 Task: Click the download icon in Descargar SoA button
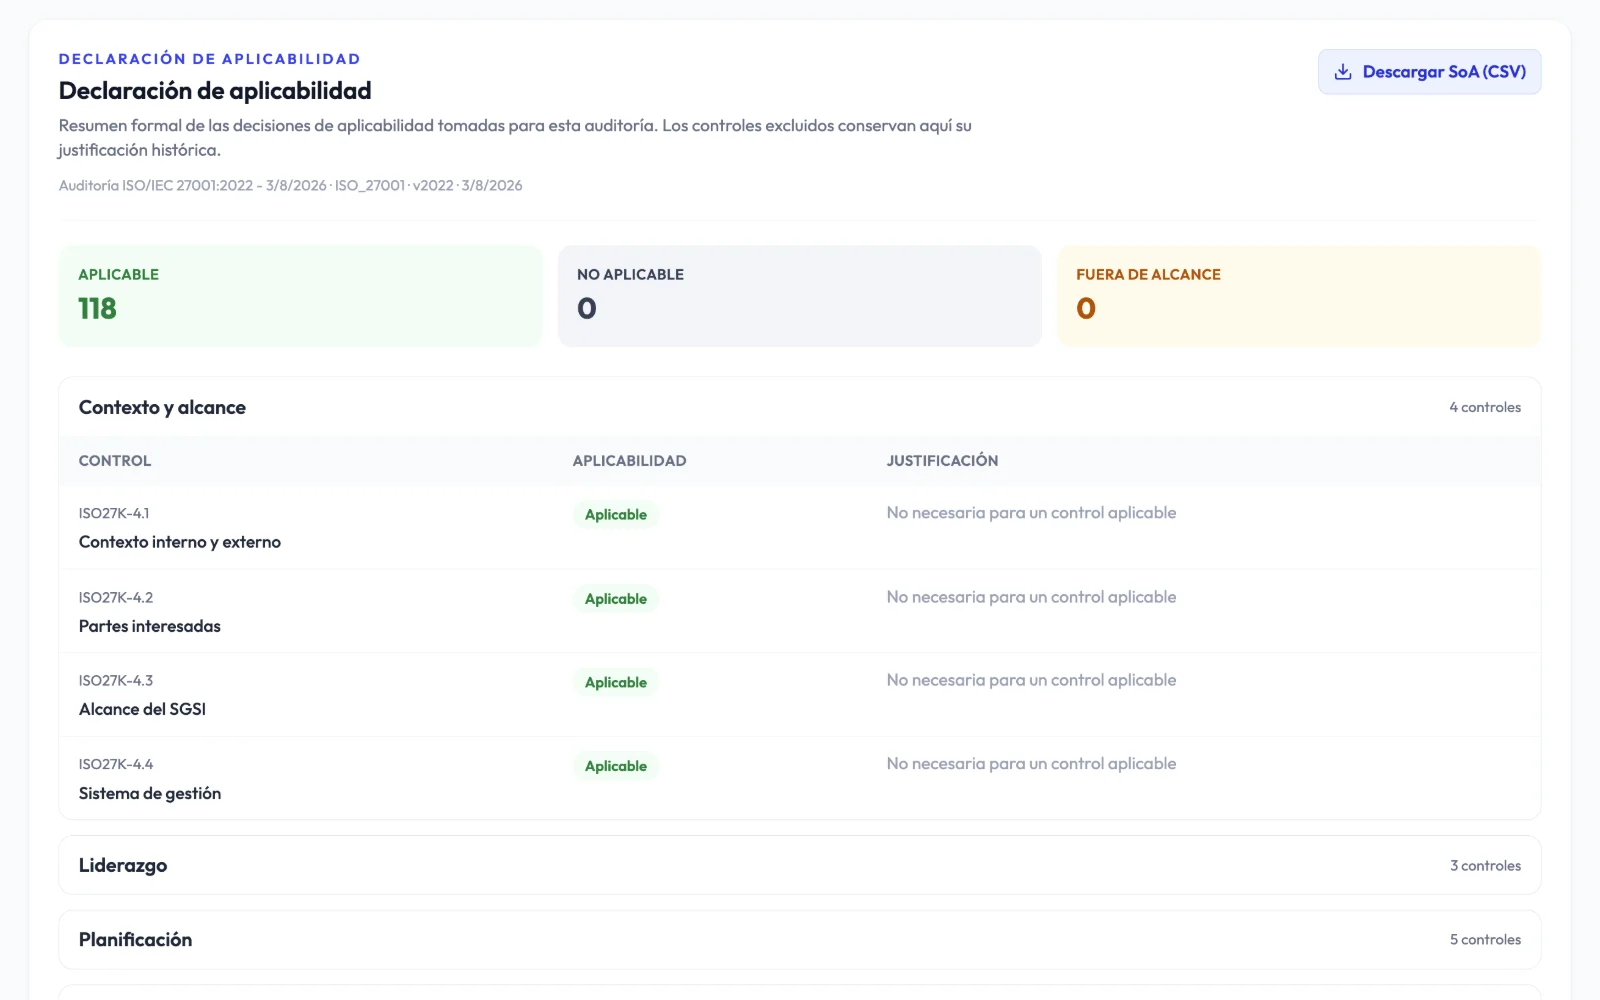[1343, 72]
